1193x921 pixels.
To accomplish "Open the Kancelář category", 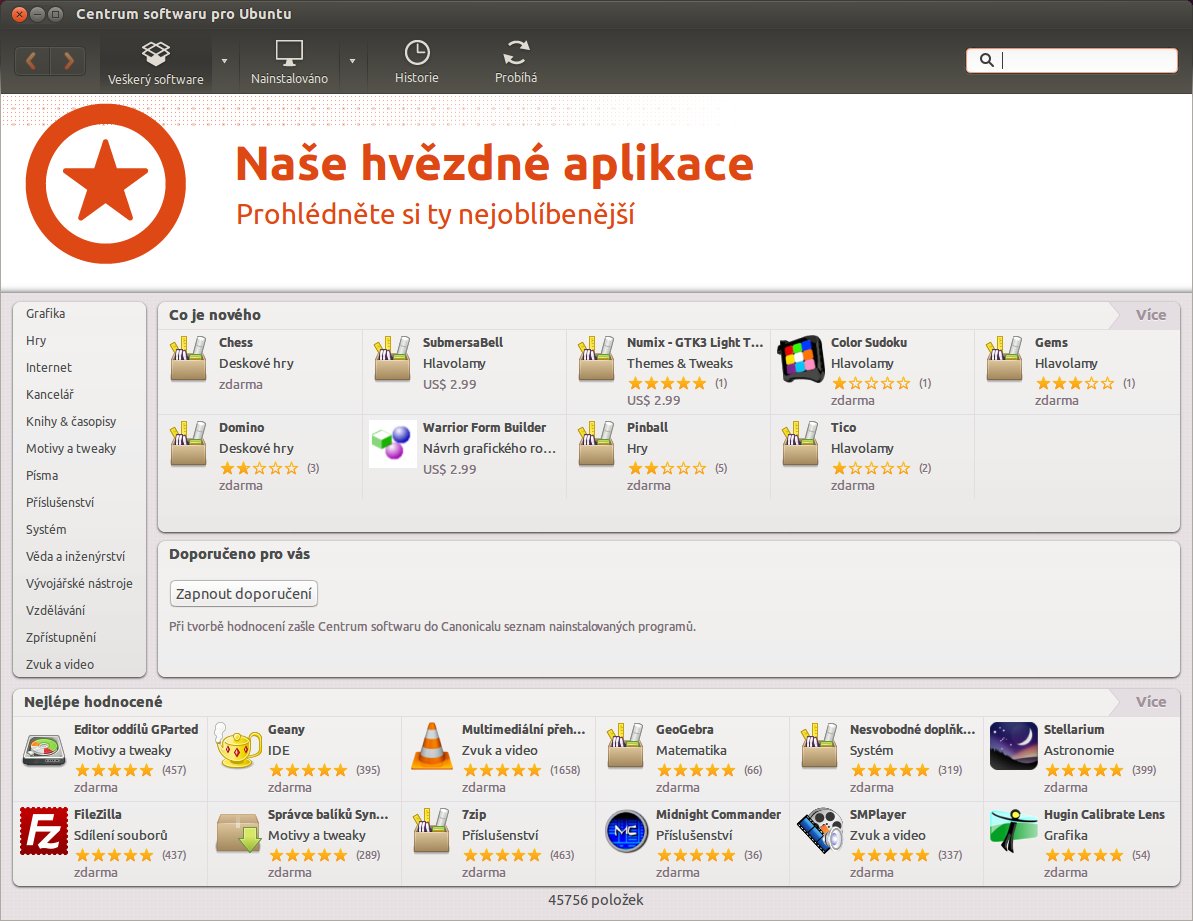I will [49, 395].
